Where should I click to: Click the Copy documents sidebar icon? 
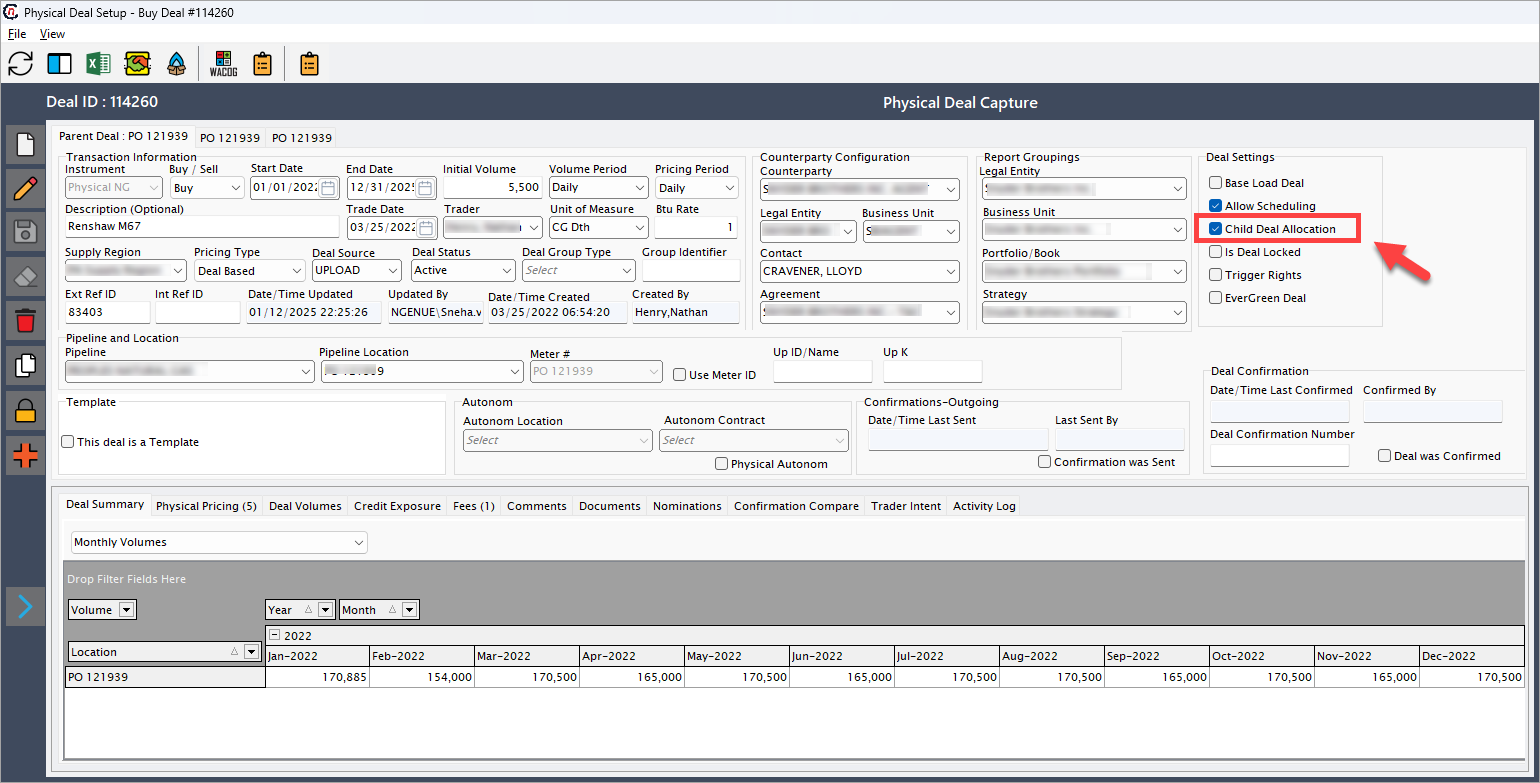click(25, 365)
